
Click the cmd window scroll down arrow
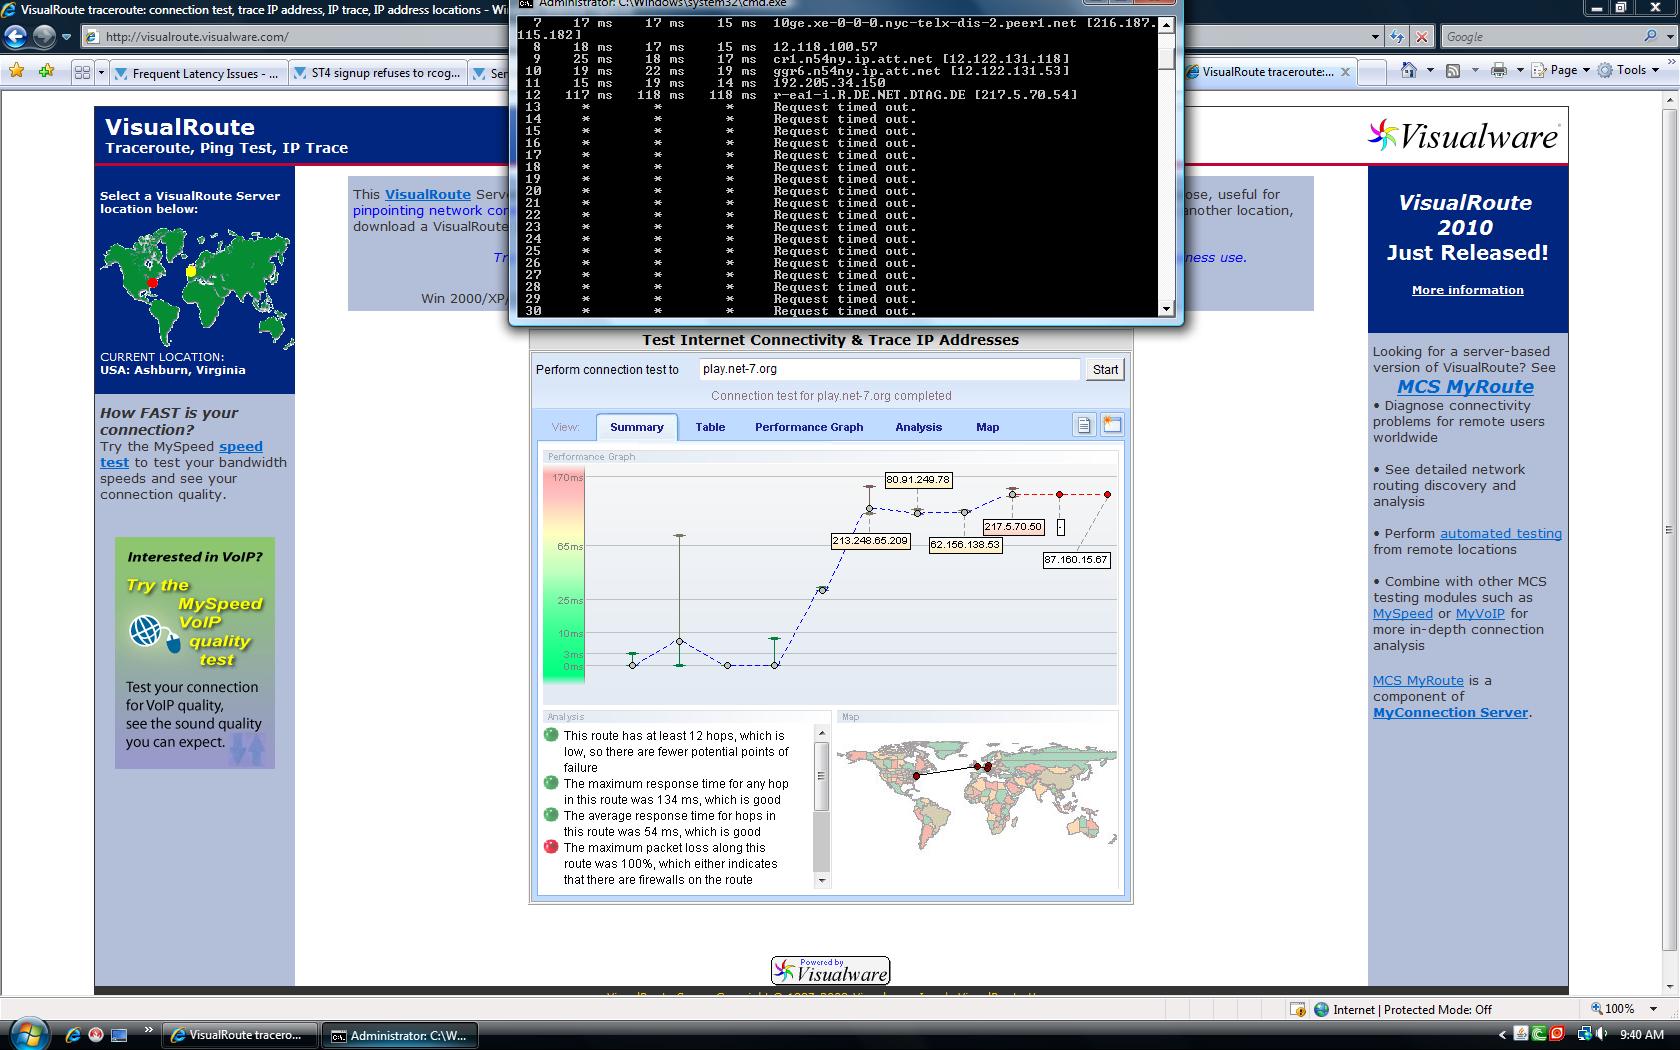(x=1166, y=309)
